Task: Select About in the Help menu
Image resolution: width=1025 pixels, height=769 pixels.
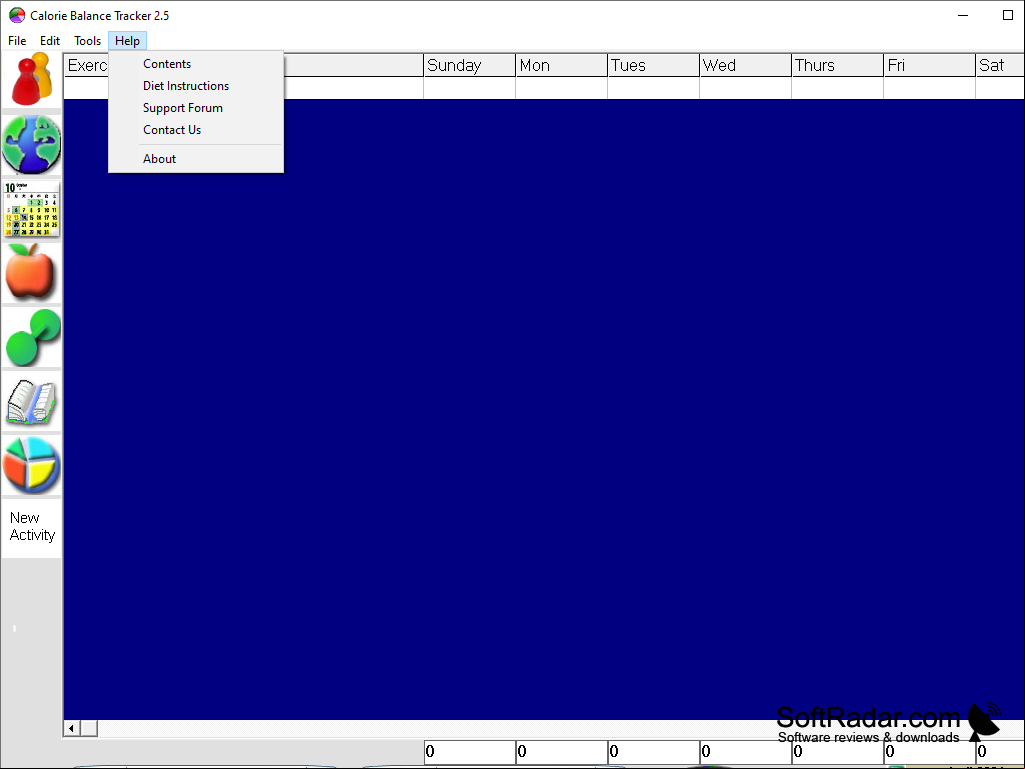Action: point(196,159)
